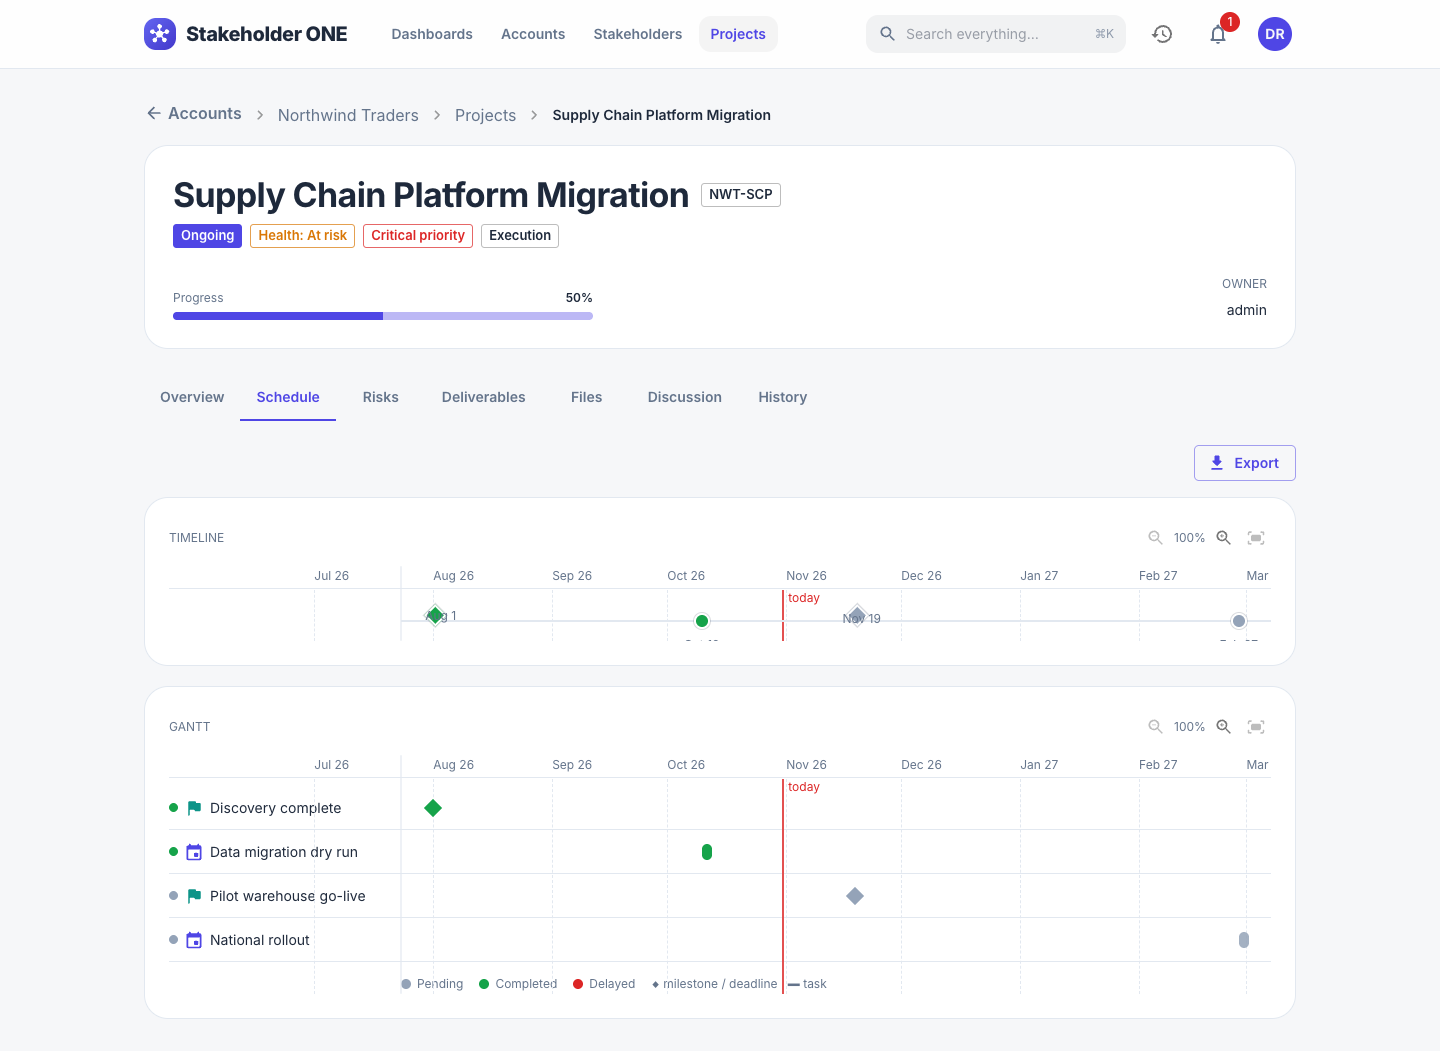Click the calendar icon beside Data migration dry run
1440x1051 pixels.
click(x=194, y=852)
